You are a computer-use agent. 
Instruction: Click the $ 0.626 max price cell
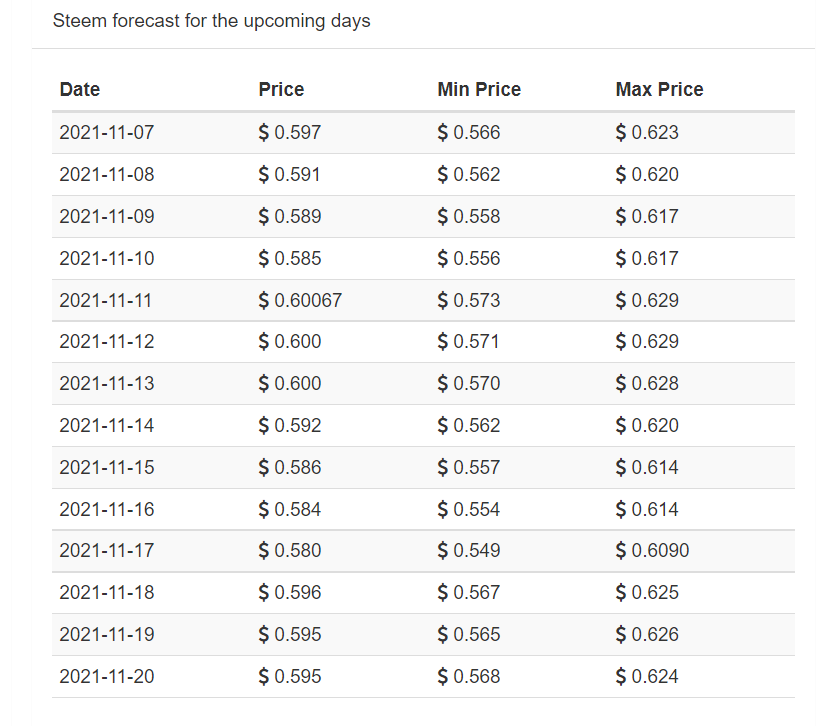click(647, 635)
